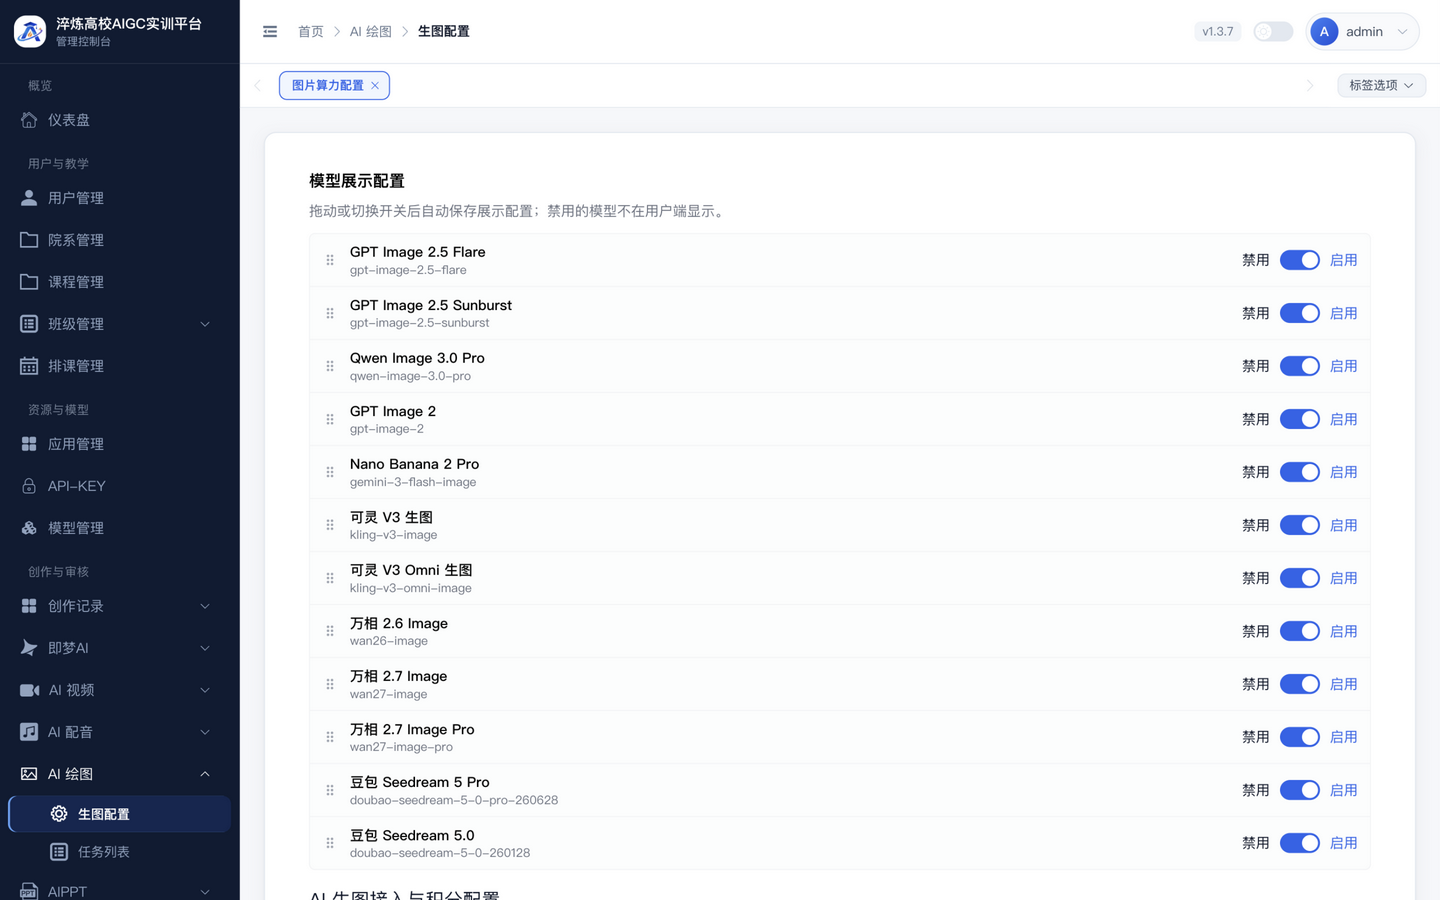The height and width of the screenshot is (900, 1440).
Task: Click model ID text gemini-3-flash-image
Action: pyautogui.click(x=413, y=482)
